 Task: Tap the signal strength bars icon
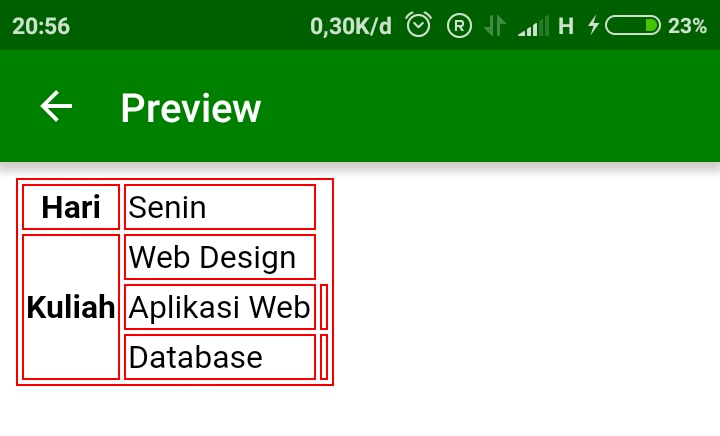[533, 26]
